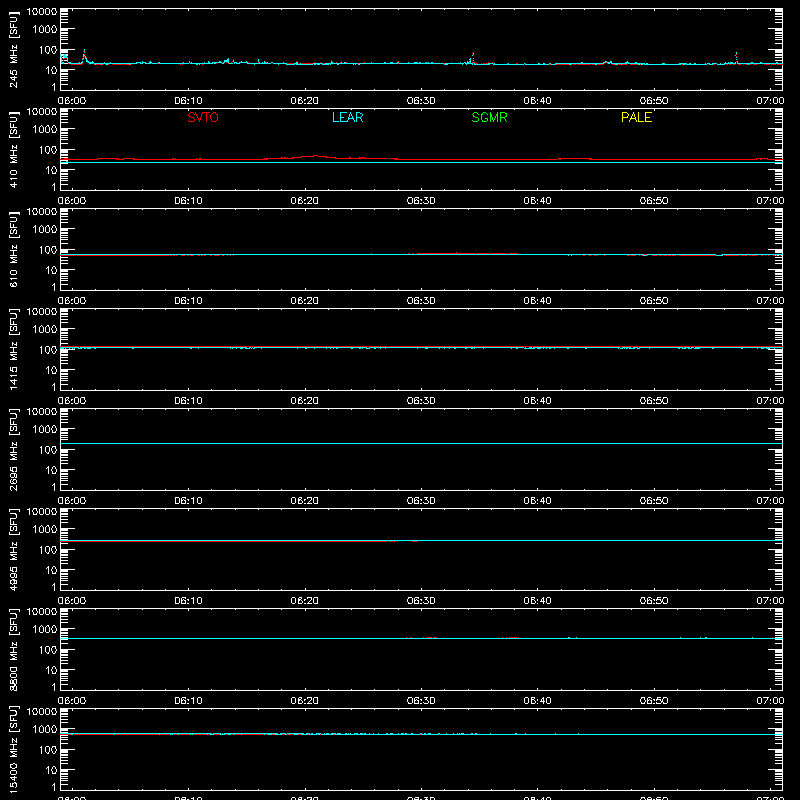800x800 pixels.
Task: Click 07:00 tick under the 8800 MHz plot
Action: point(770,701)
